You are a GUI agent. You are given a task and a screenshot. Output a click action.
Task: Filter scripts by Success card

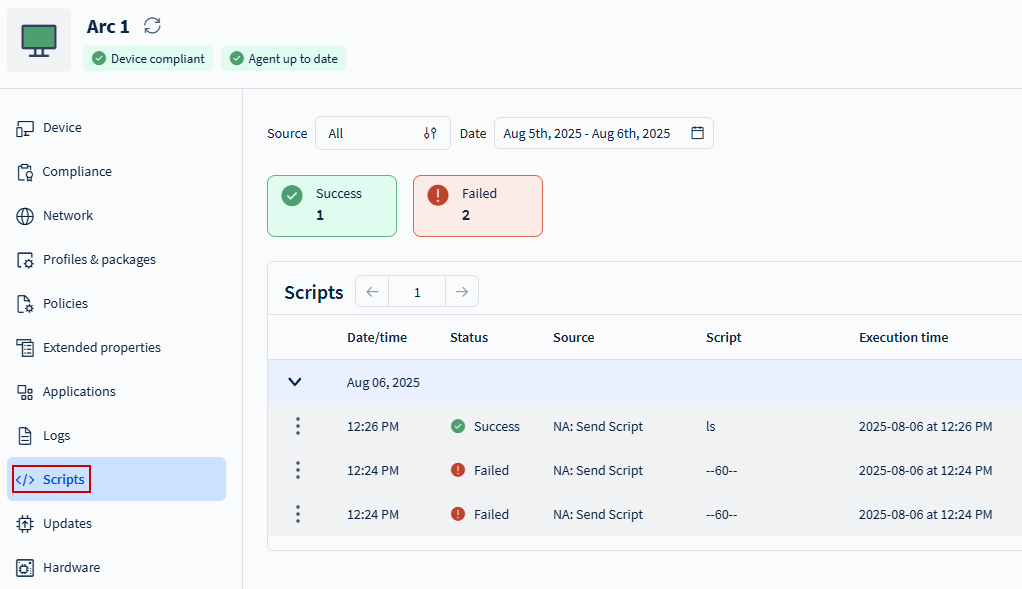[x=331, y=206]
